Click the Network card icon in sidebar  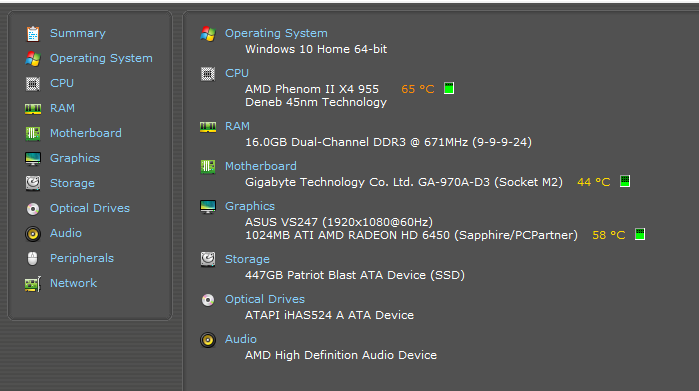33,284
